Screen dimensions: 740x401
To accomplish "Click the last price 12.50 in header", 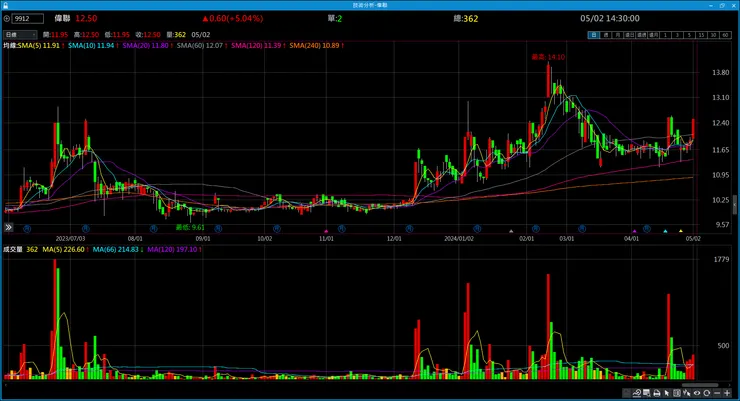I will [86, 18].
